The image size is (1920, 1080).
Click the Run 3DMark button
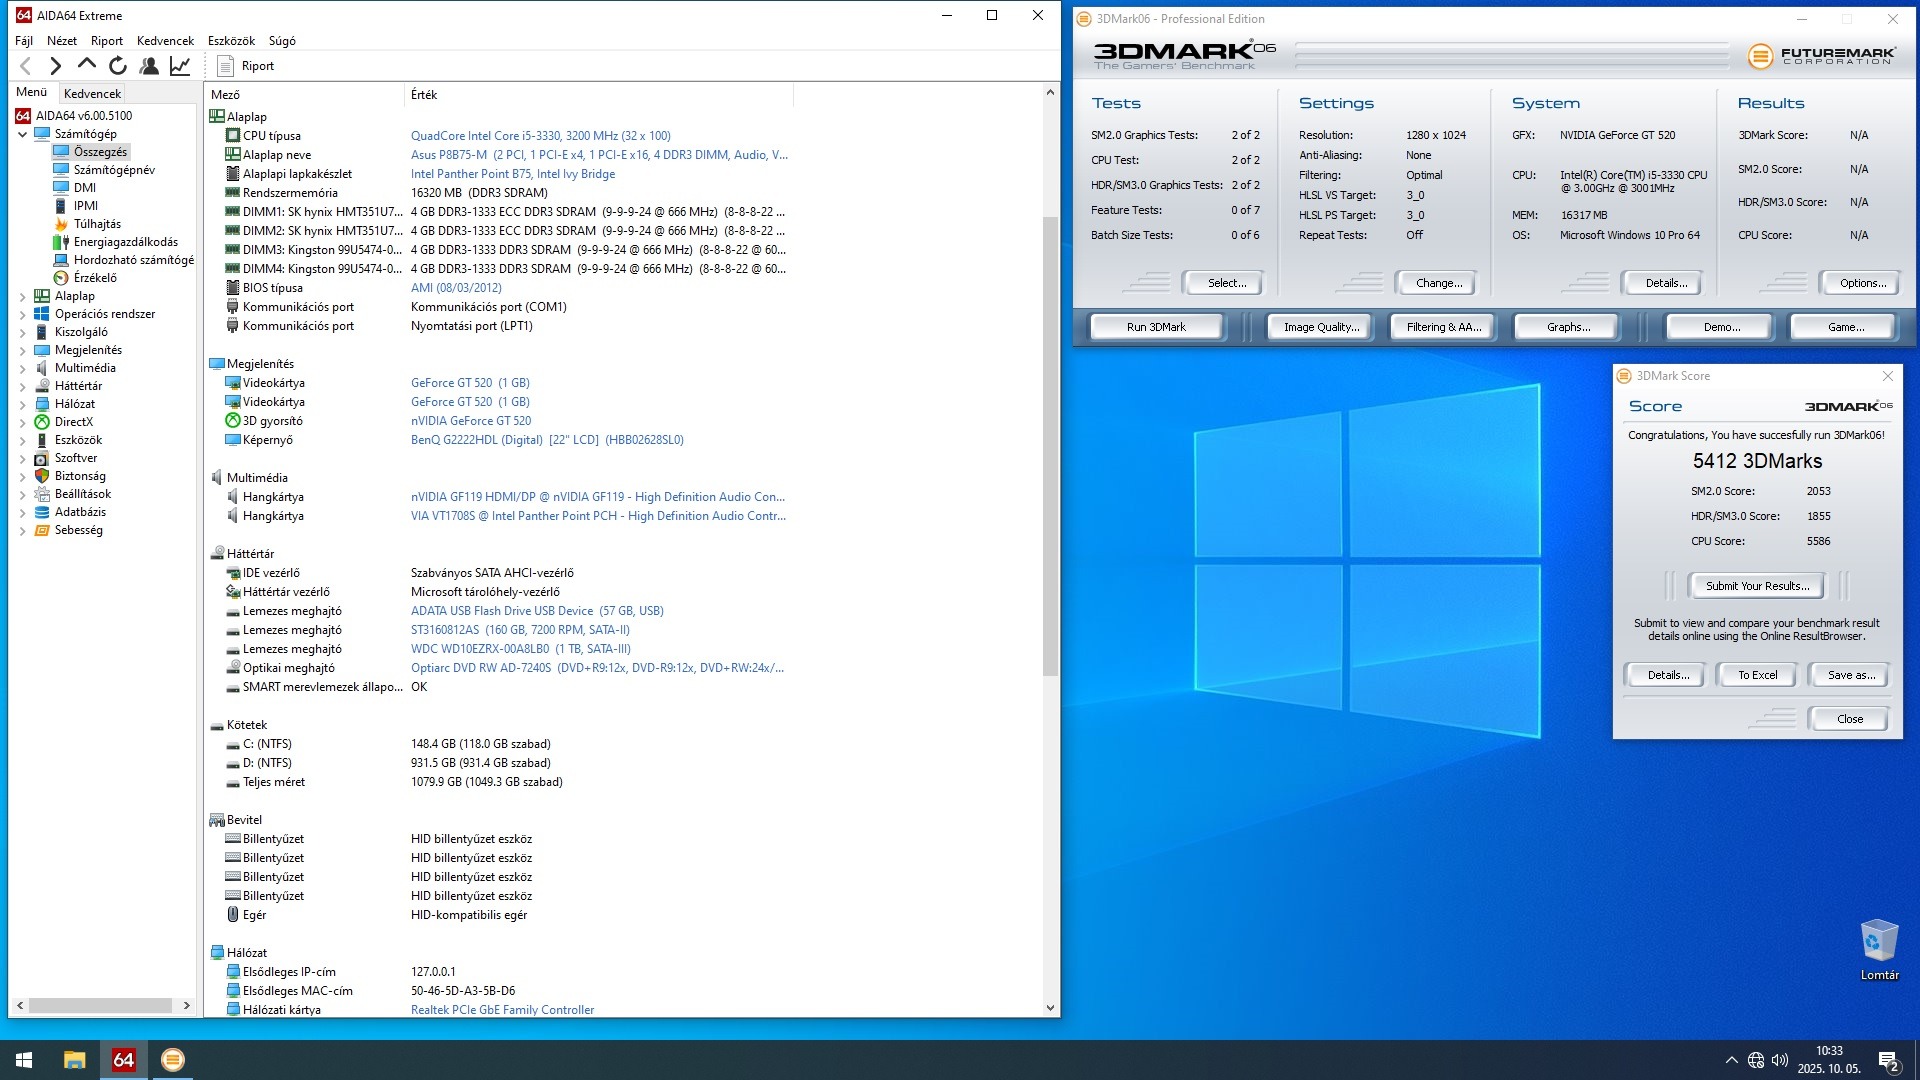(x=1156, y=327)
